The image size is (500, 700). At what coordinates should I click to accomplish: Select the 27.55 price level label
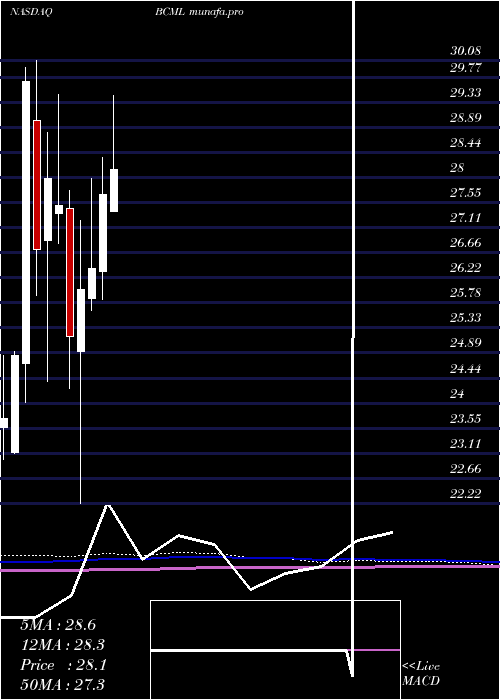pyautogui.click(x=466, y=193)
